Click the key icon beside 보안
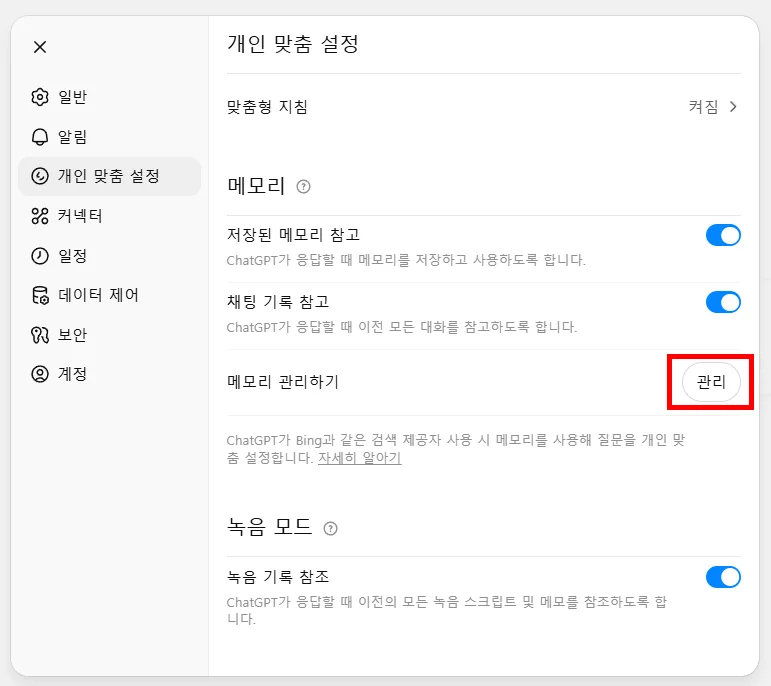The width and height of the screenshot is (771, 686). click(40, 335)
